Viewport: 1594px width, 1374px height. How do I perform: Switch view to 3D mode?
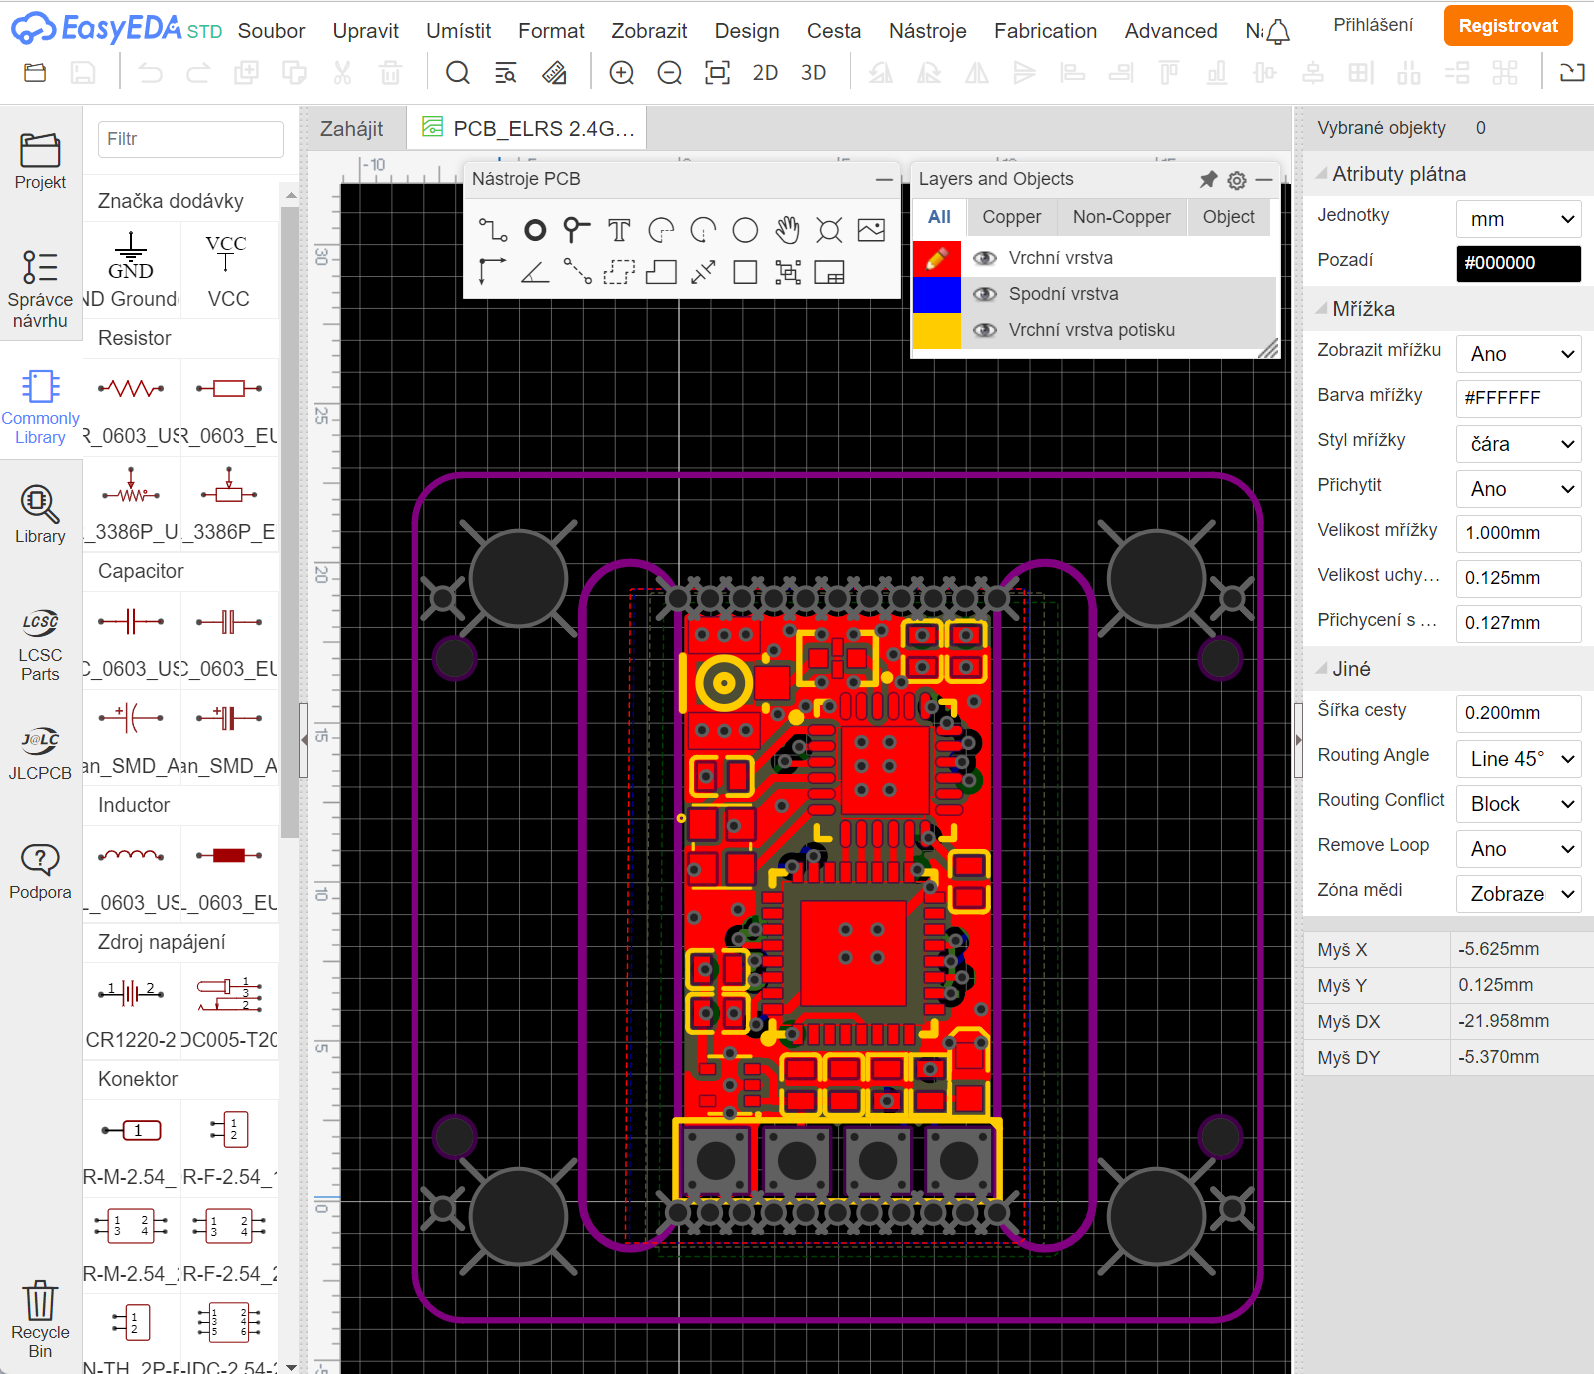pyautogui.click(x=813, y=73)
